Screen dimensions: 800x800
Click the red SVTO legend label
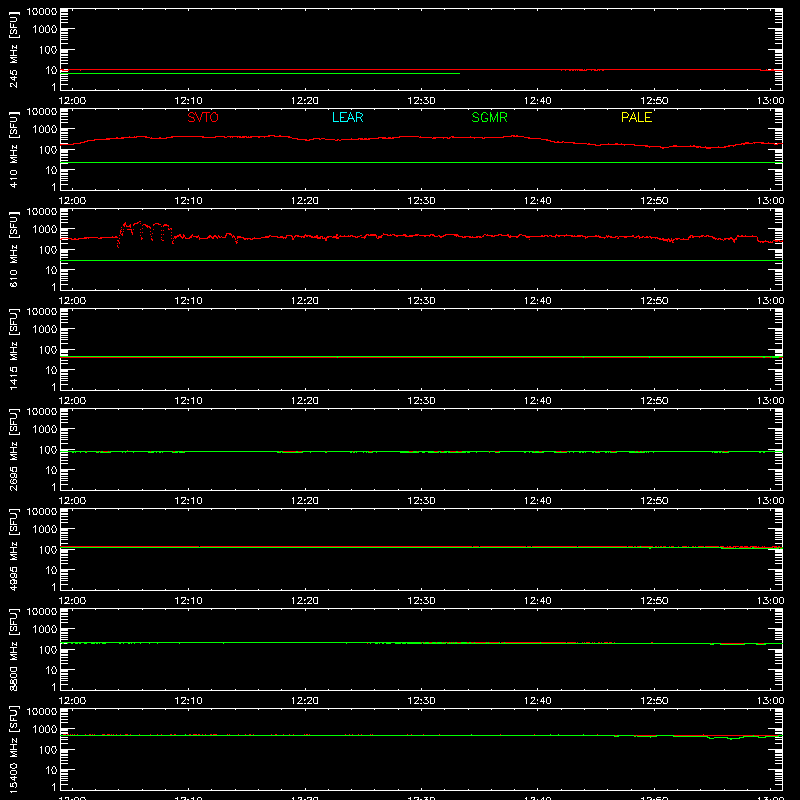[x=203, y=117]
